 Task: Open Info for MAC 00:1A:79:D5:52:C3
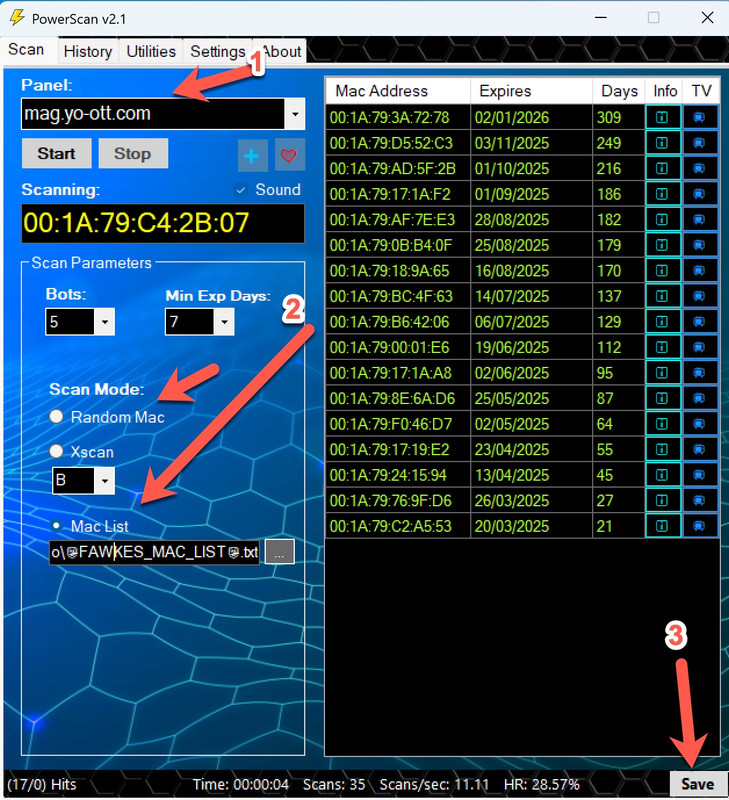[x=663, y=143]
